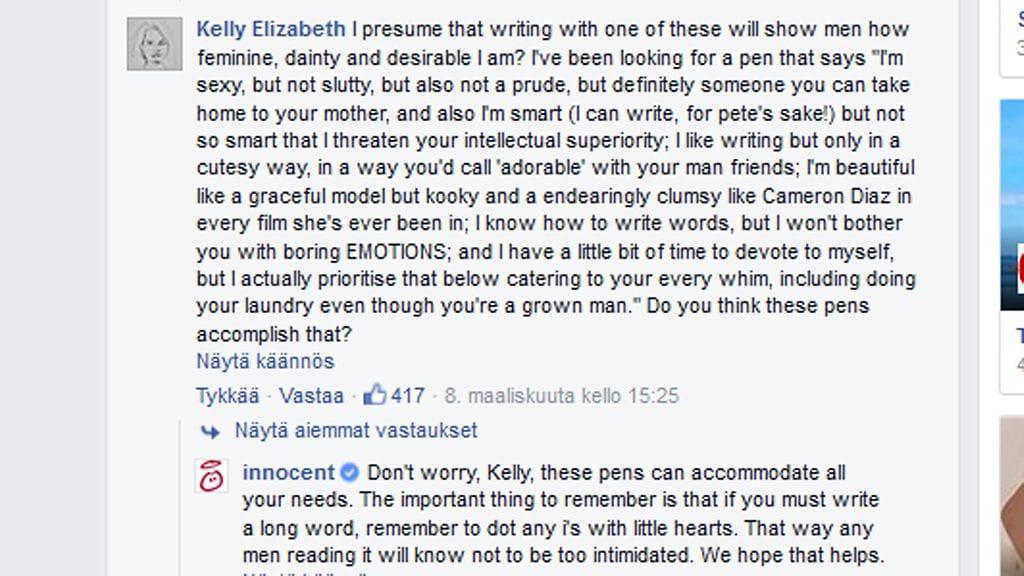The width and height of the screenshot is (1024, 576).
Task: Open the 8. maaliskuuta kello 15:25 timestamp
Action: (x=561, y=395)
